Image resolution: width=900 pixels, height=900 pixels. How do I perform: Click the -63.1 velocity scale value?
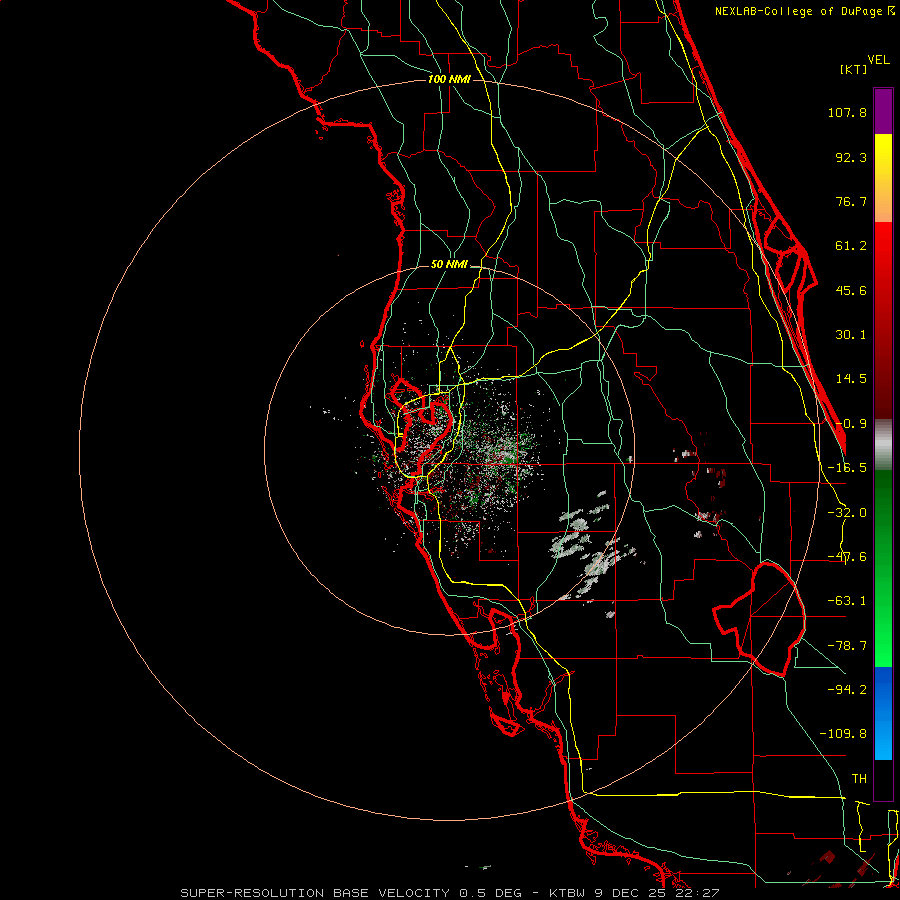pos(847,601)
